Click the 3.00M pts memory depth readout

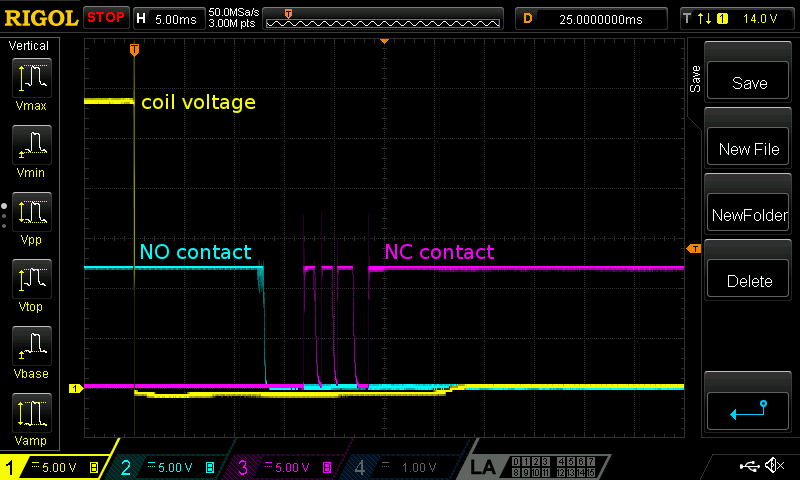(232, 23)
